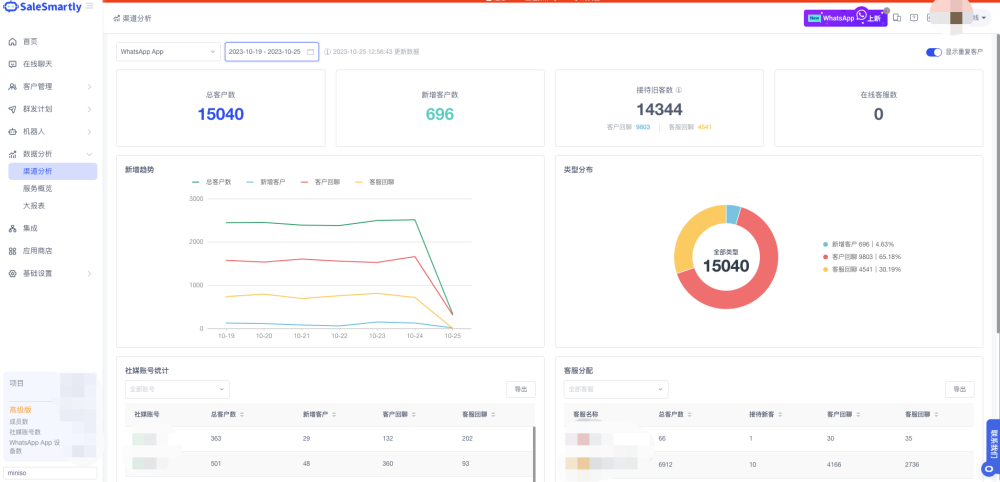Collapse sidebar using the hamburger icon
Image resolution: width=1000 pixels, height=482 pixels.
coord(89,6)
